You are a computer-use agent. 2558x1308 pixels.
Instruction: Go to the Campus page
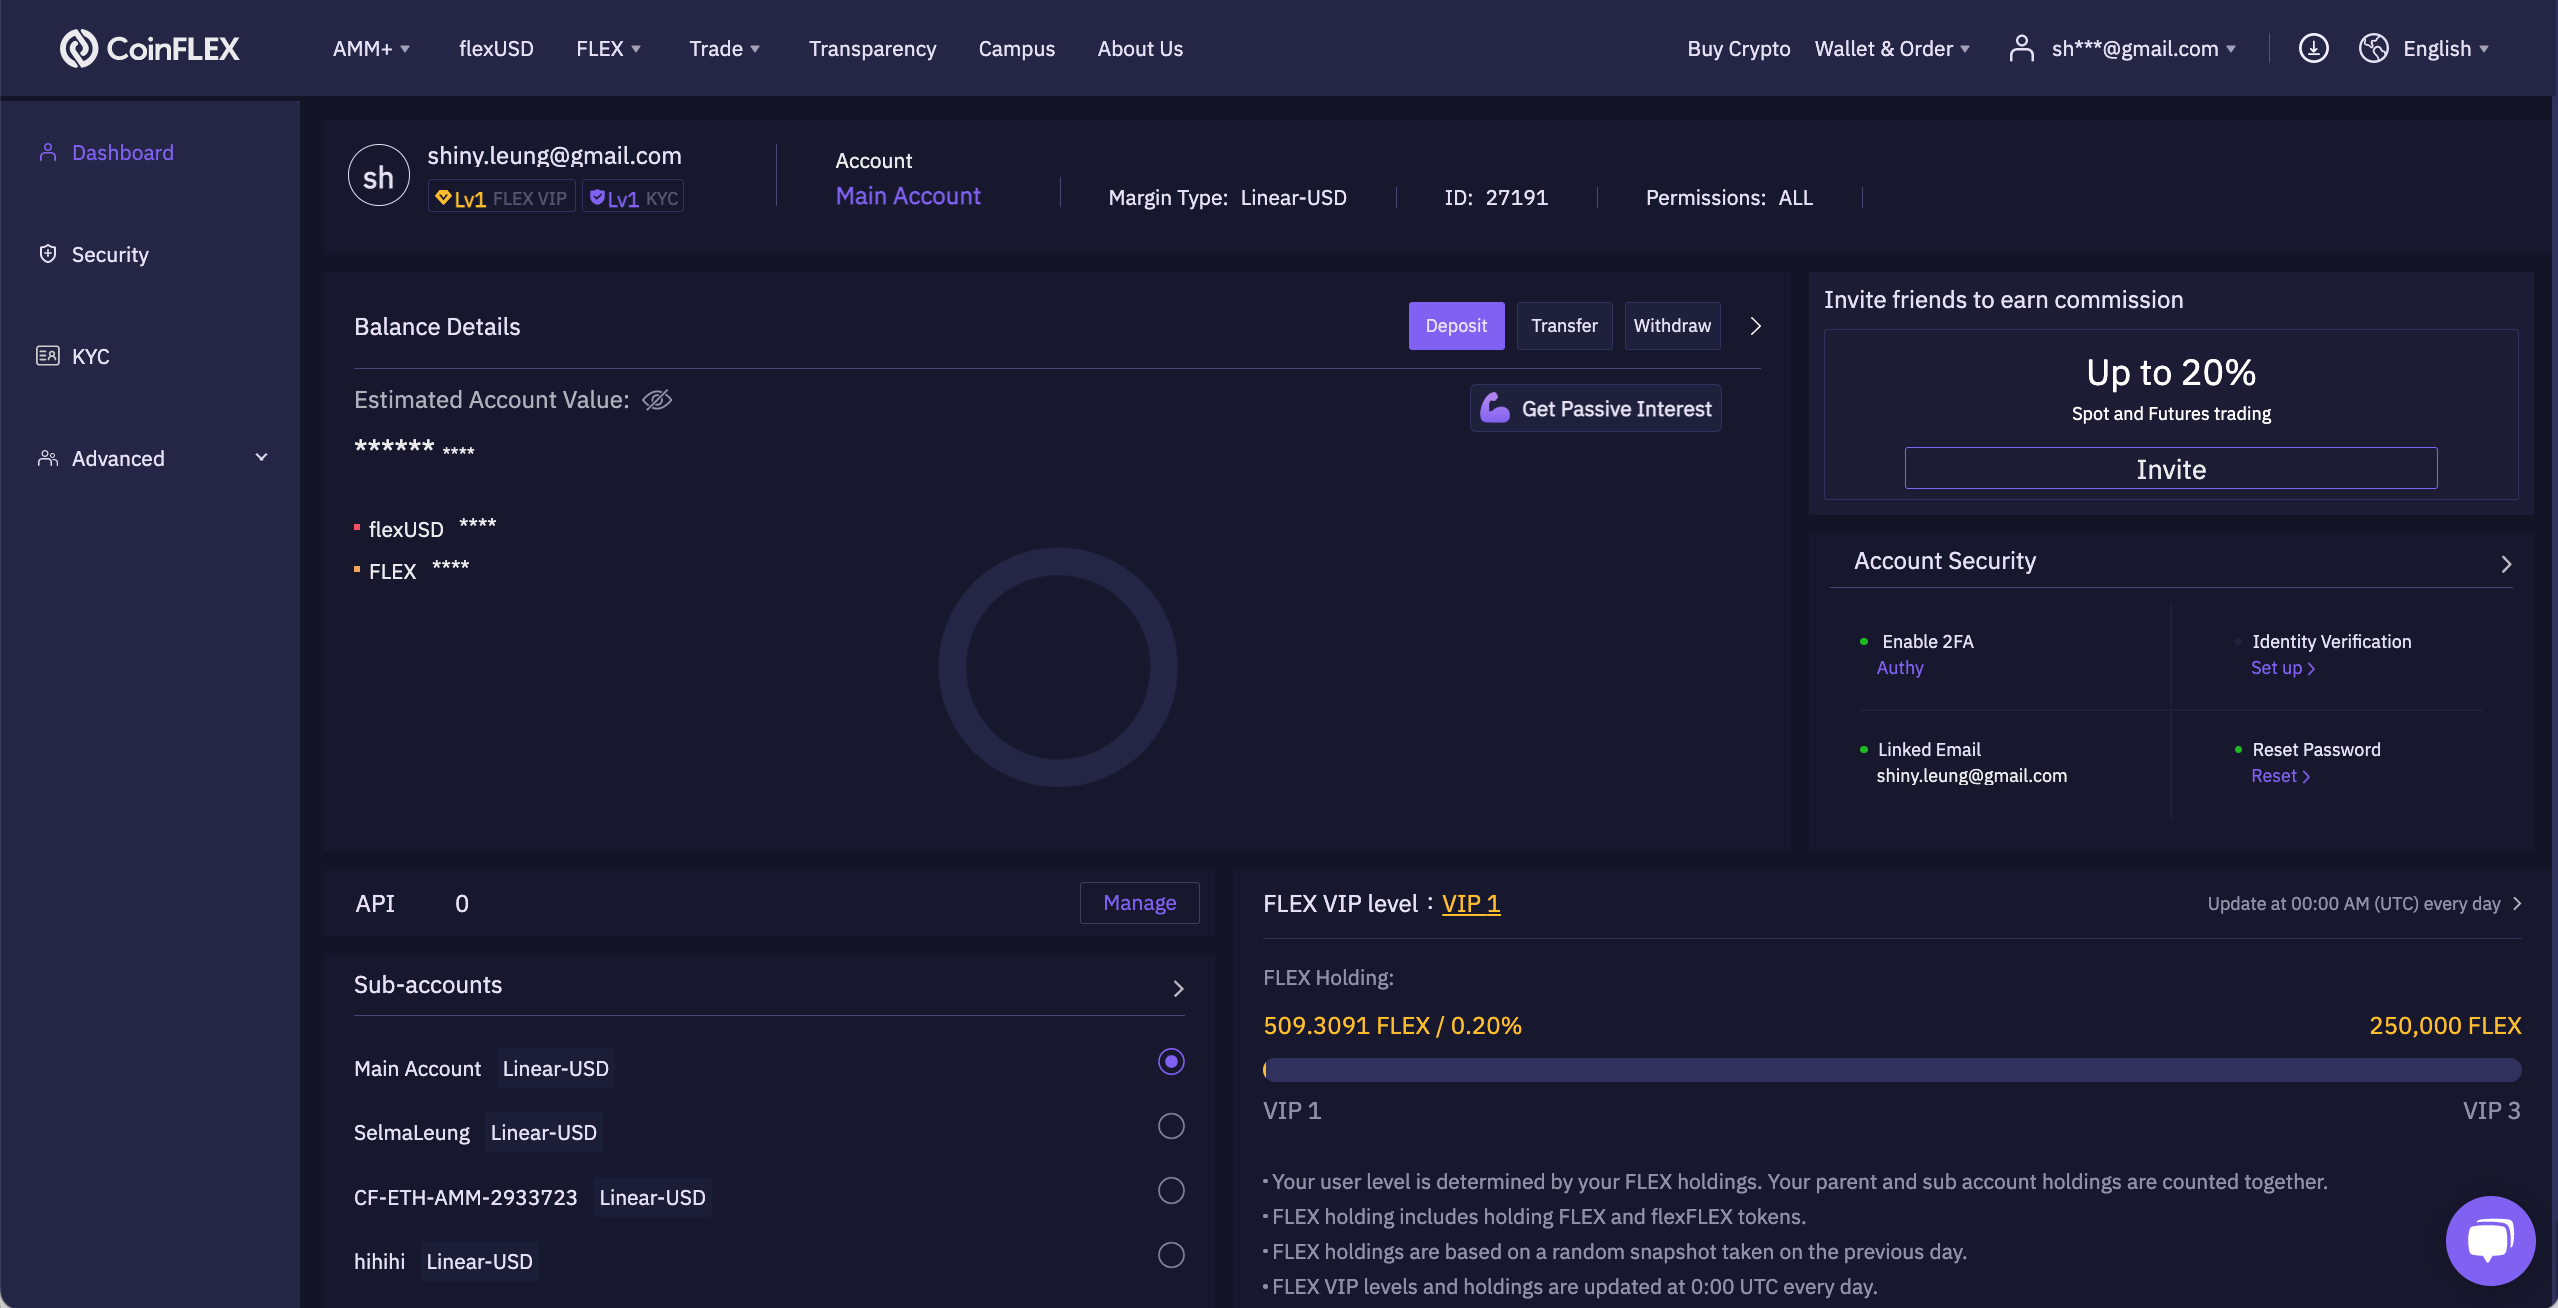[x=1016, y=48]
